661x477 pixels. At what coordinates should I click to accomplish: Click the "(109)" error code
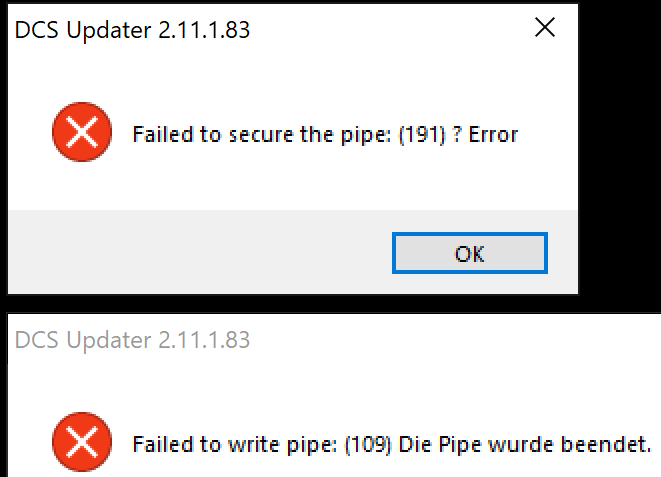(368, 445)
